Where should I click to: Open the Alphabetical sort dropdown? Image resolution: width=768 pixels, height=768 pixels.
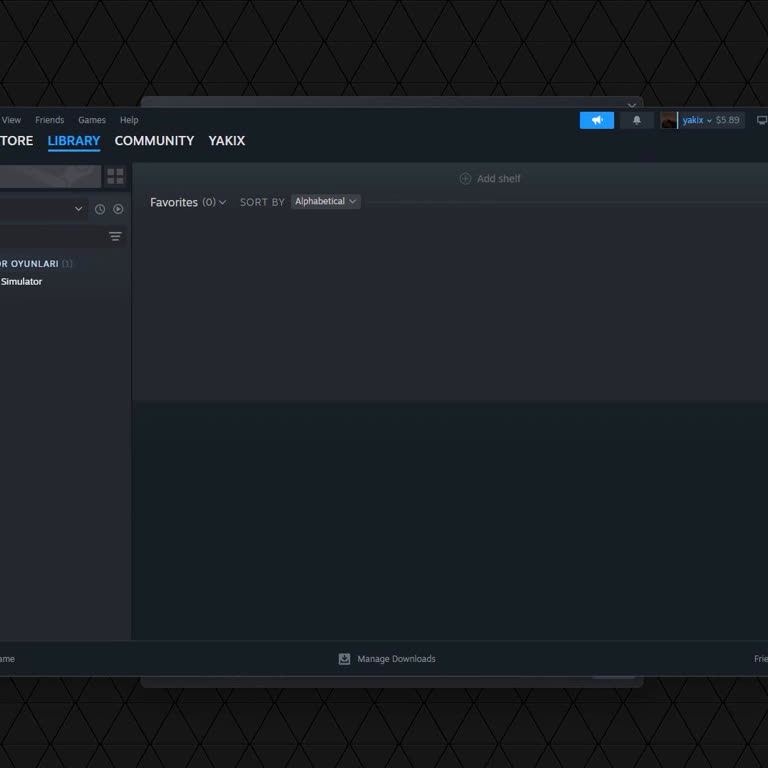326,201
